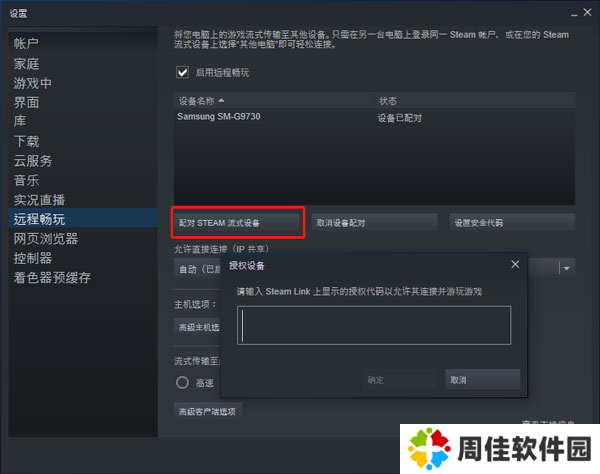Go to the 控制器 settings category
This screenshot has width=600, height=474.
33,258
